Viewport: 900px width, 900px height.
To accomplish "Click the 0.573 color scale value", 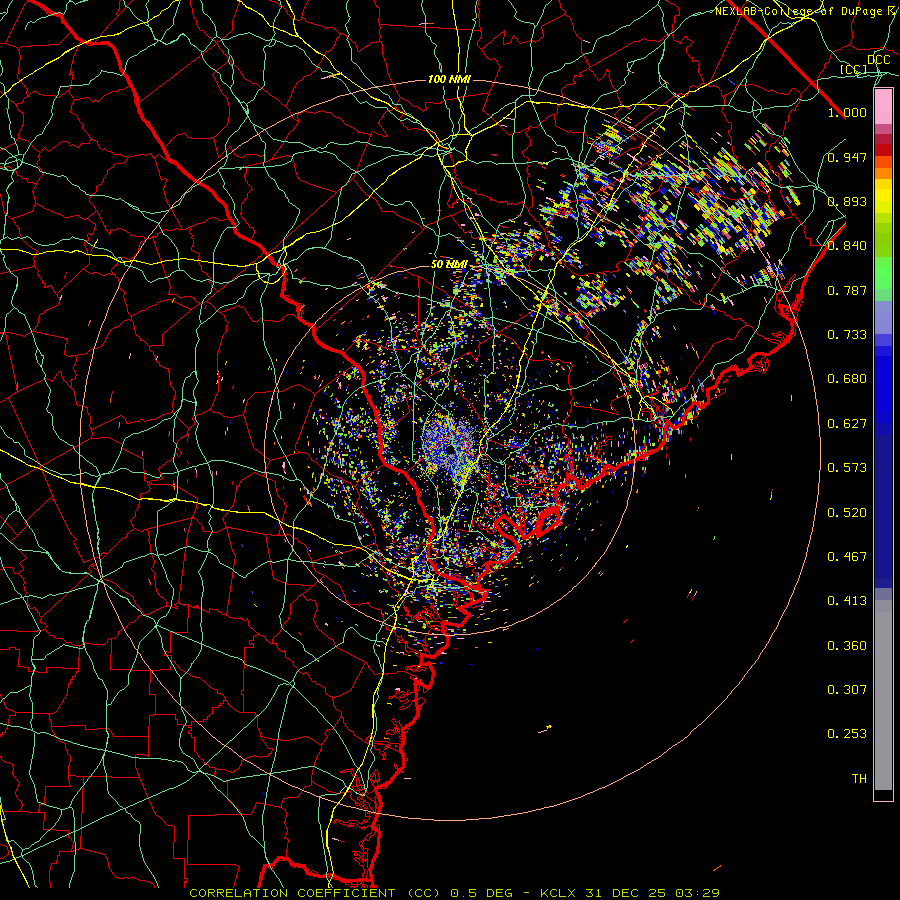I will tap(847, 468).
